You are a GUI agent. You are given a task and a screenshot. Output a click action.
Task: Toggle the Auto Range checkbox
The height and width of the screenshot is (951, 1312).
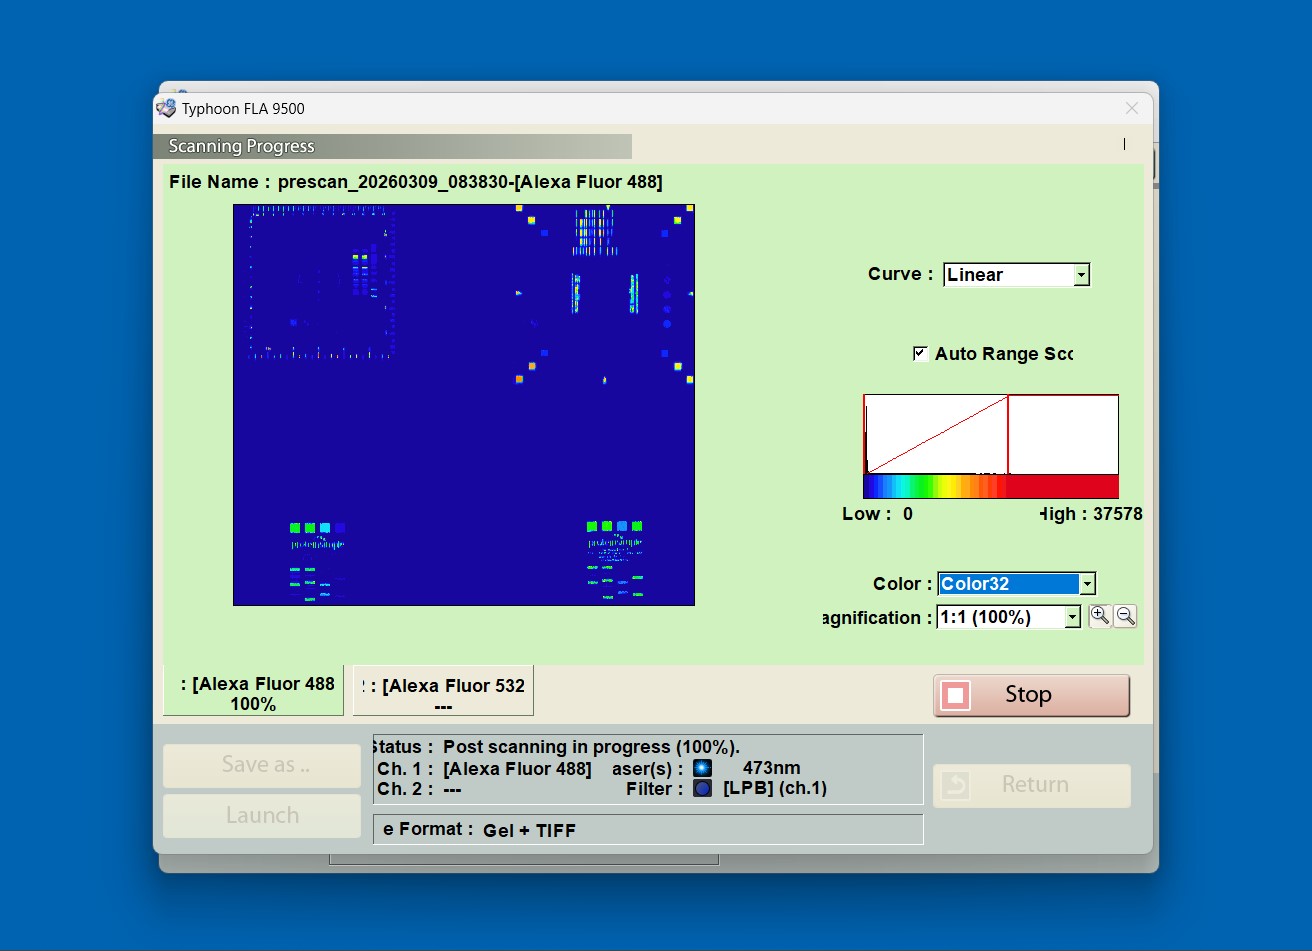click(920, 353)
